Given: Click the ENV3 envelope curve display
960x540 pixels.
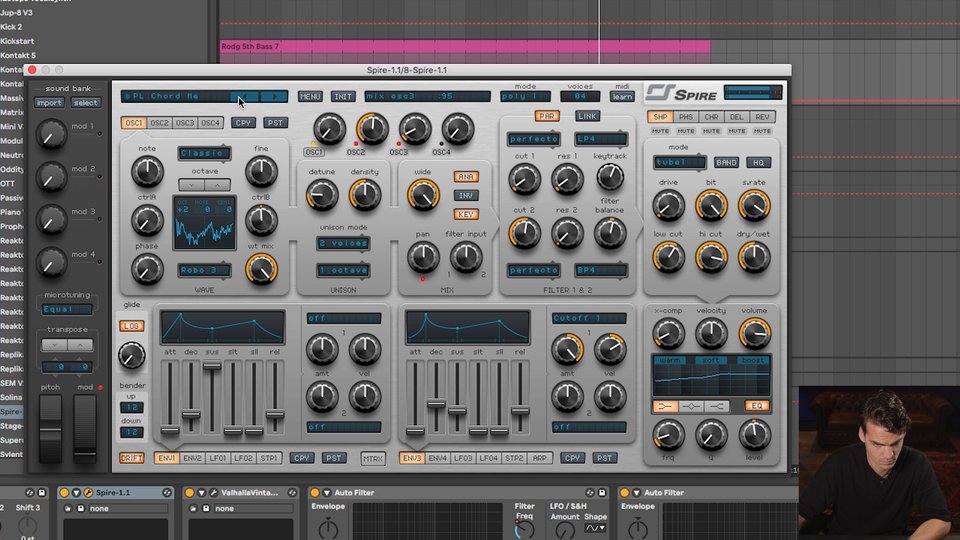Looking at the screenshot, I should 468,327.
